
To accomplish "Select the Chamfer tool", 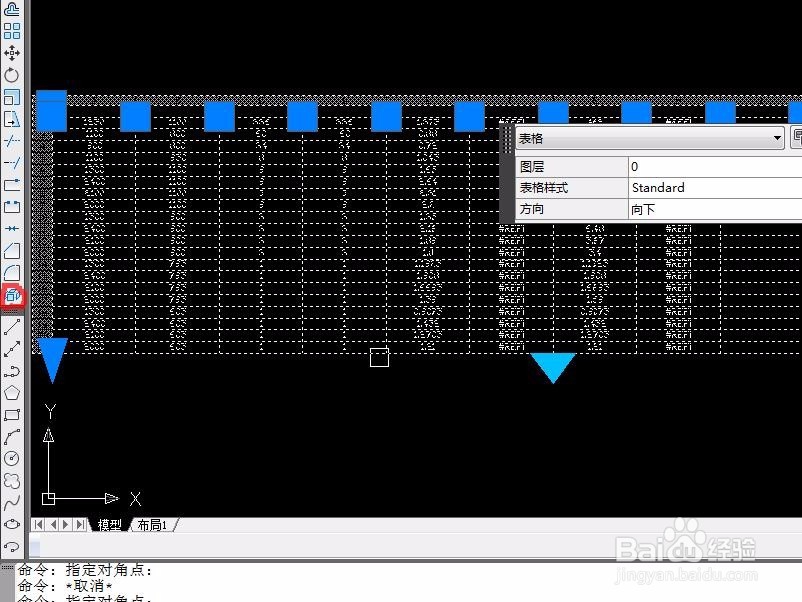I will [12, 251].
